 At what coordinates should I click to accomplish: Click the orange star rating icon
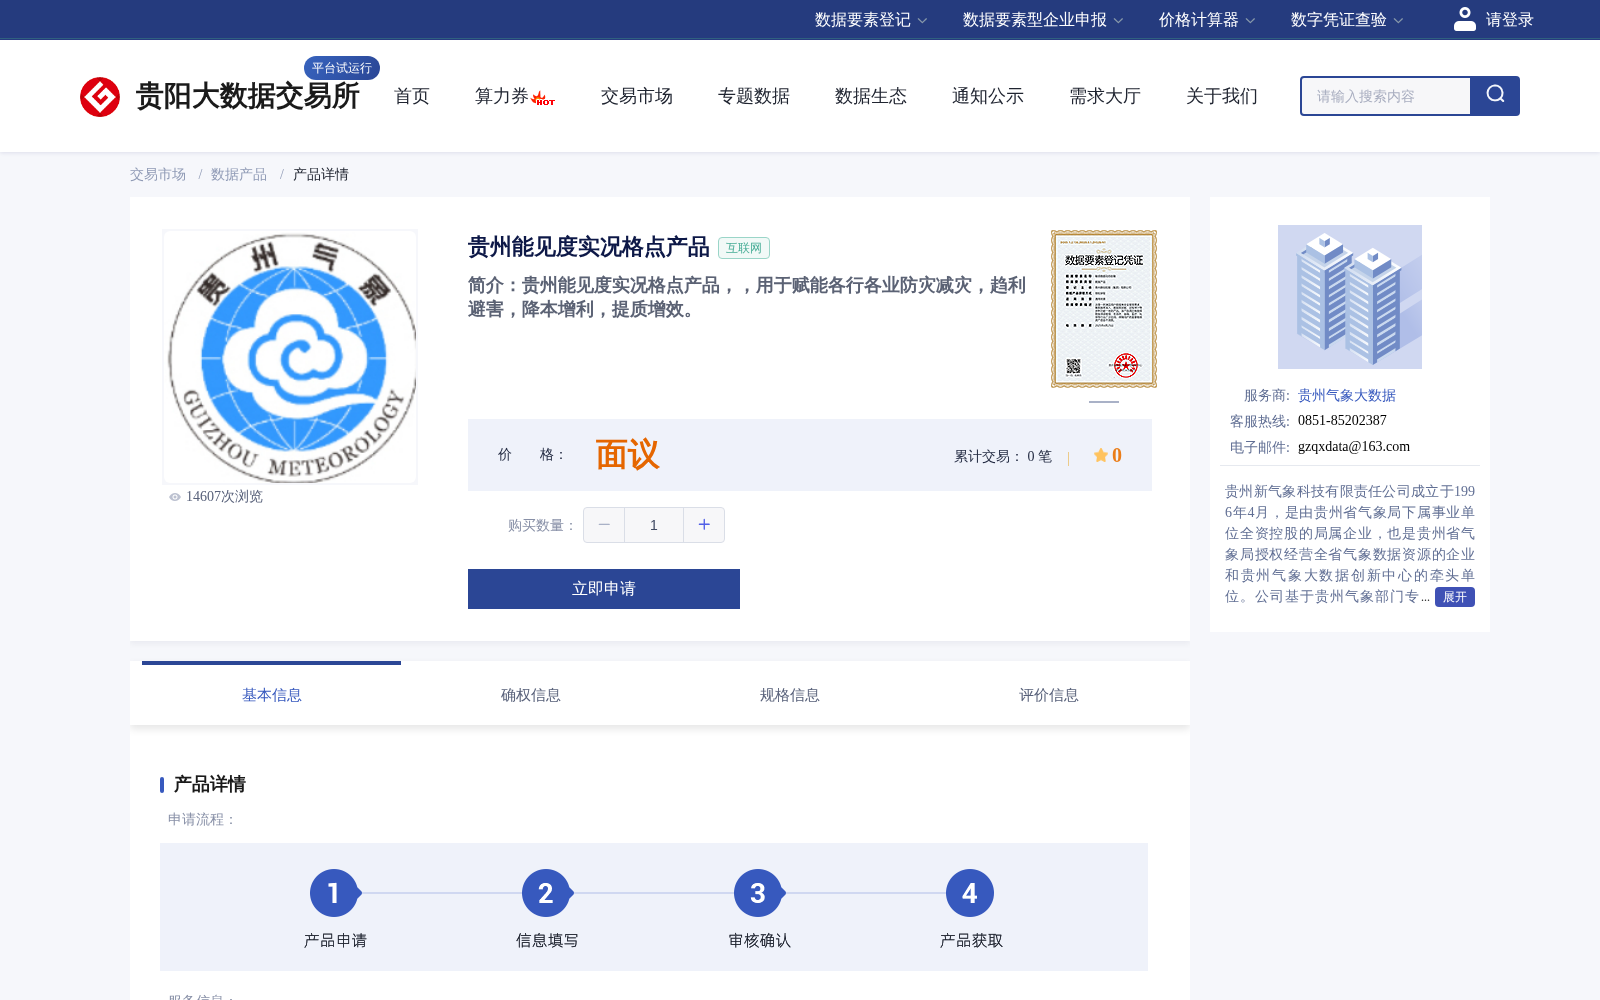[x=1100, y=455]
